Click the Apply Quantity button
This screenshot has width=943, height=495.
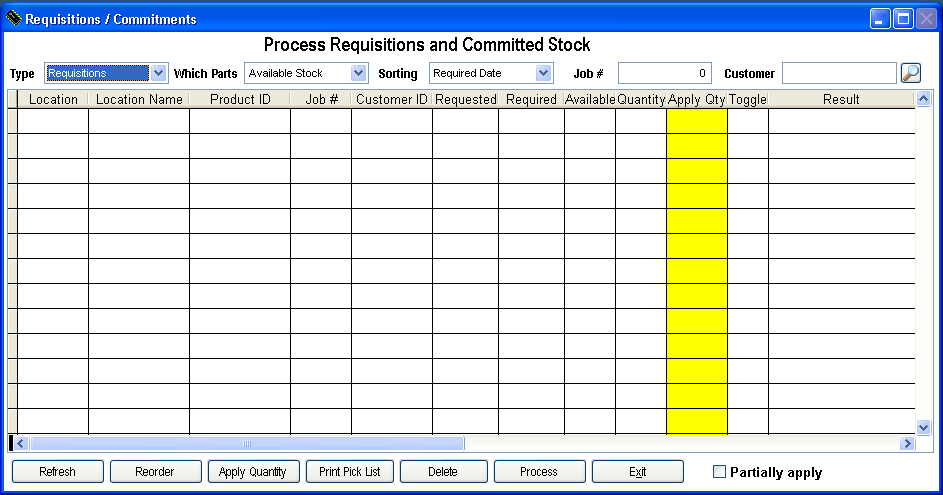tap(252, 472)
